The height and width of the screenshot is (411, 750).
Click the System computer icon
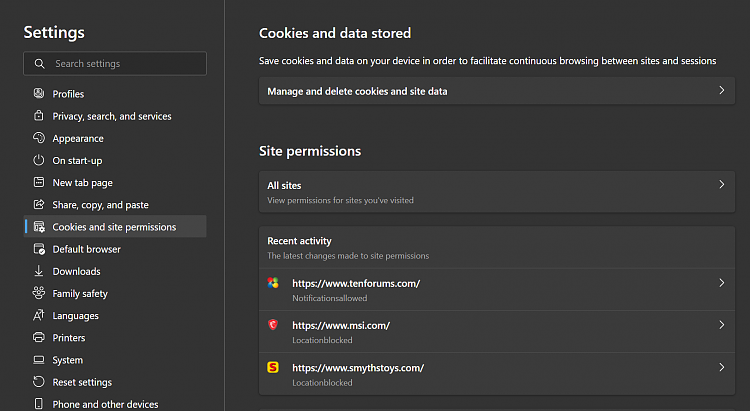[39, 359]
